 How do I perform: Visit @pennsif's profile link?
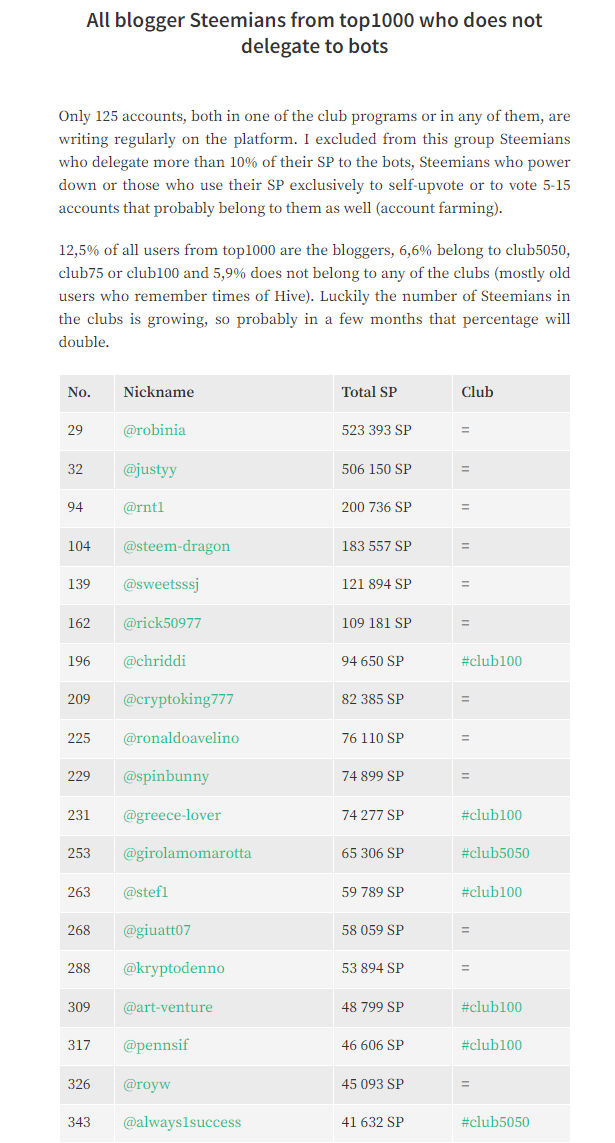click(x=155, y=1045)
